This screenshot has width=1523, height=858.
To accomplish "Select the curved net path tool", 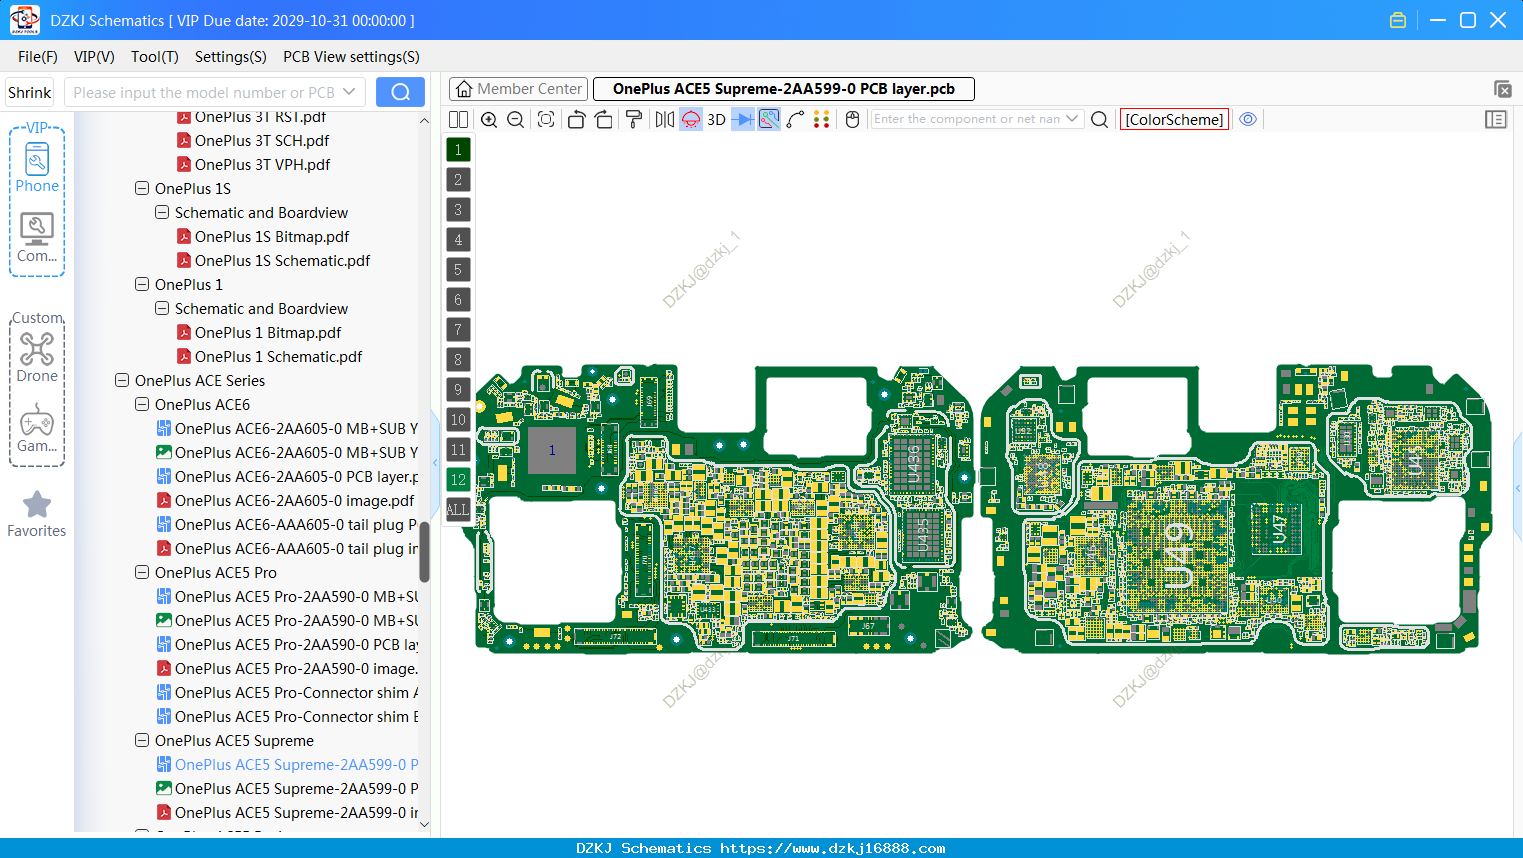I will coord(796,119).
